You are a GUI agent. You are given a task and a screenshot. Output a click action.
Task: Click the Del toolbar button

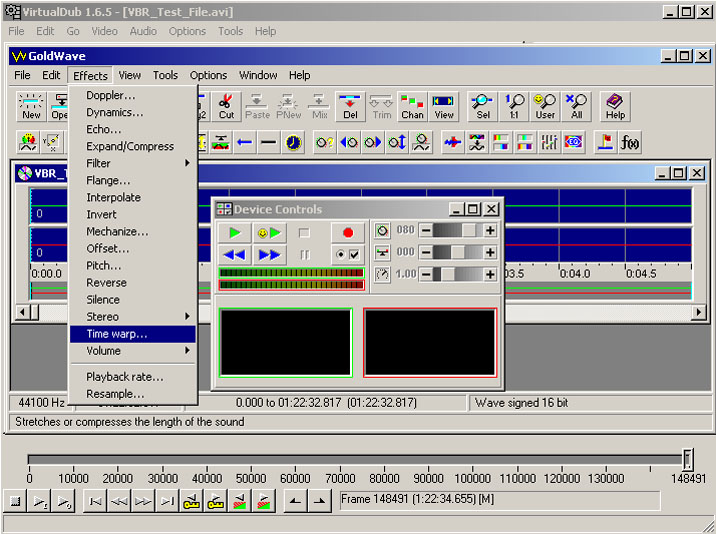350,106
